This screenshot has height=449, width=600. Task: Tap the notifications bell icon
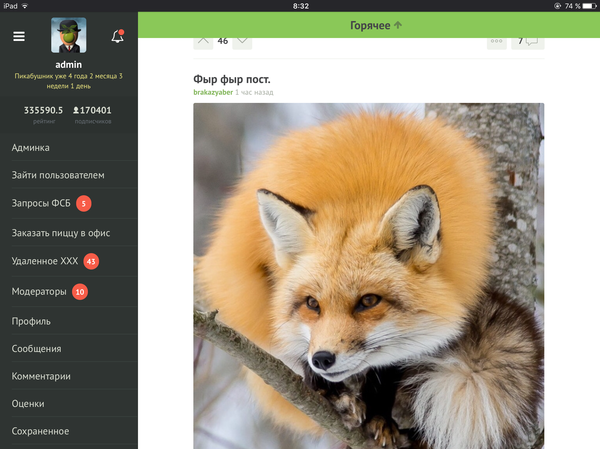click(118, 36)
